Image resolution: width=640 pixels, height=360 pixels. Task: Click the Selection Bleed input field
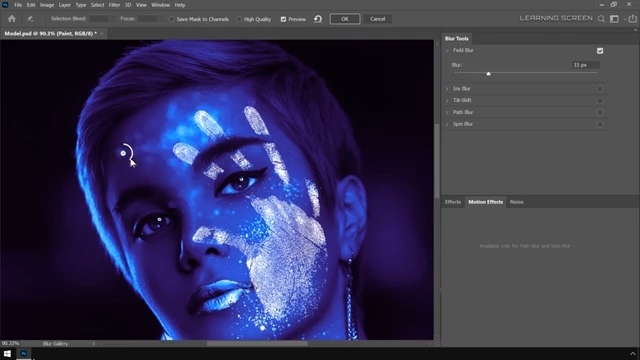coord(99,19)
